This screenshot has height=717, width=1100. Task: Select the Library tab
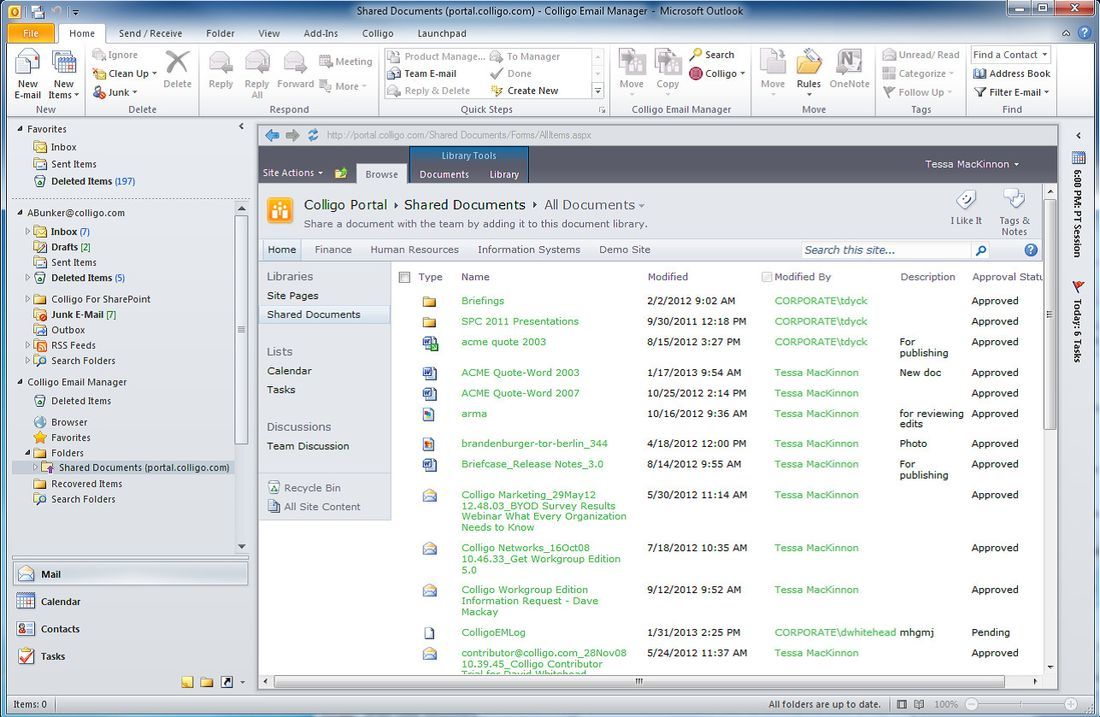[504, 174]
